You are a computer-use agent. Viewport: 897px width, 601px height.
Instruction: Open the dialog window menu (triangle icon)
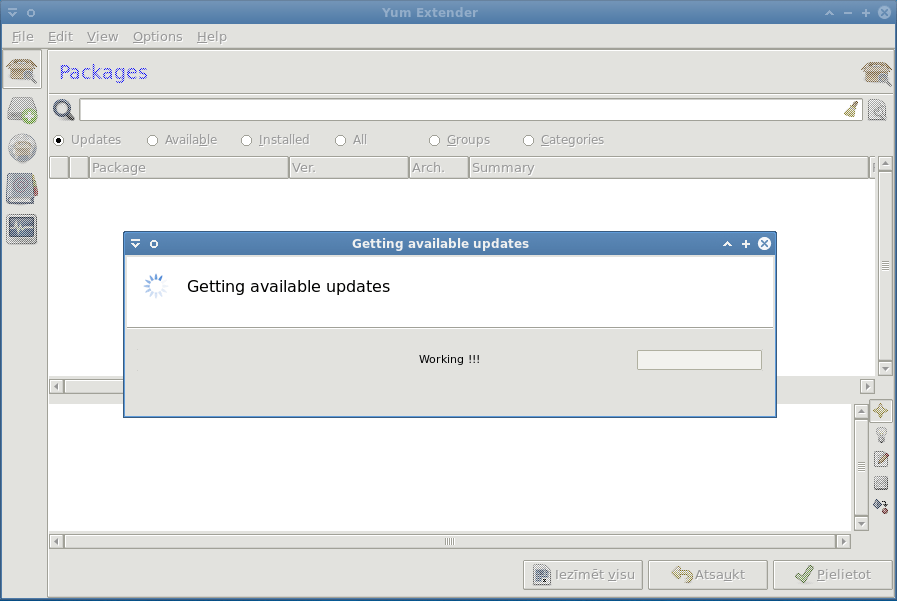[136, 244]
